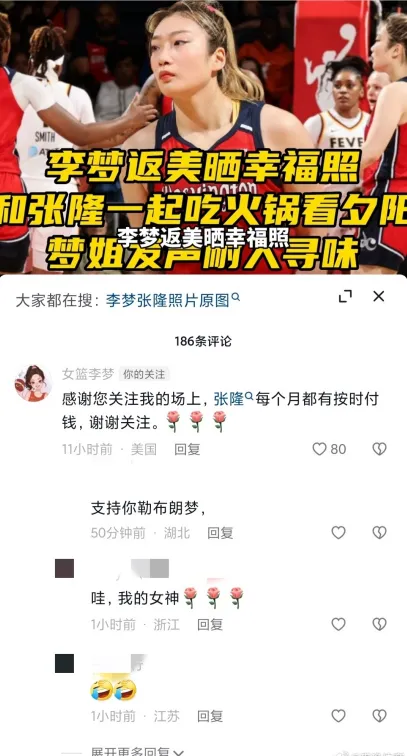The height and width of the screenshot is (756, 407).
Task: Dislike the laughing emoji comment from 江苏
Action: point(380,716)
